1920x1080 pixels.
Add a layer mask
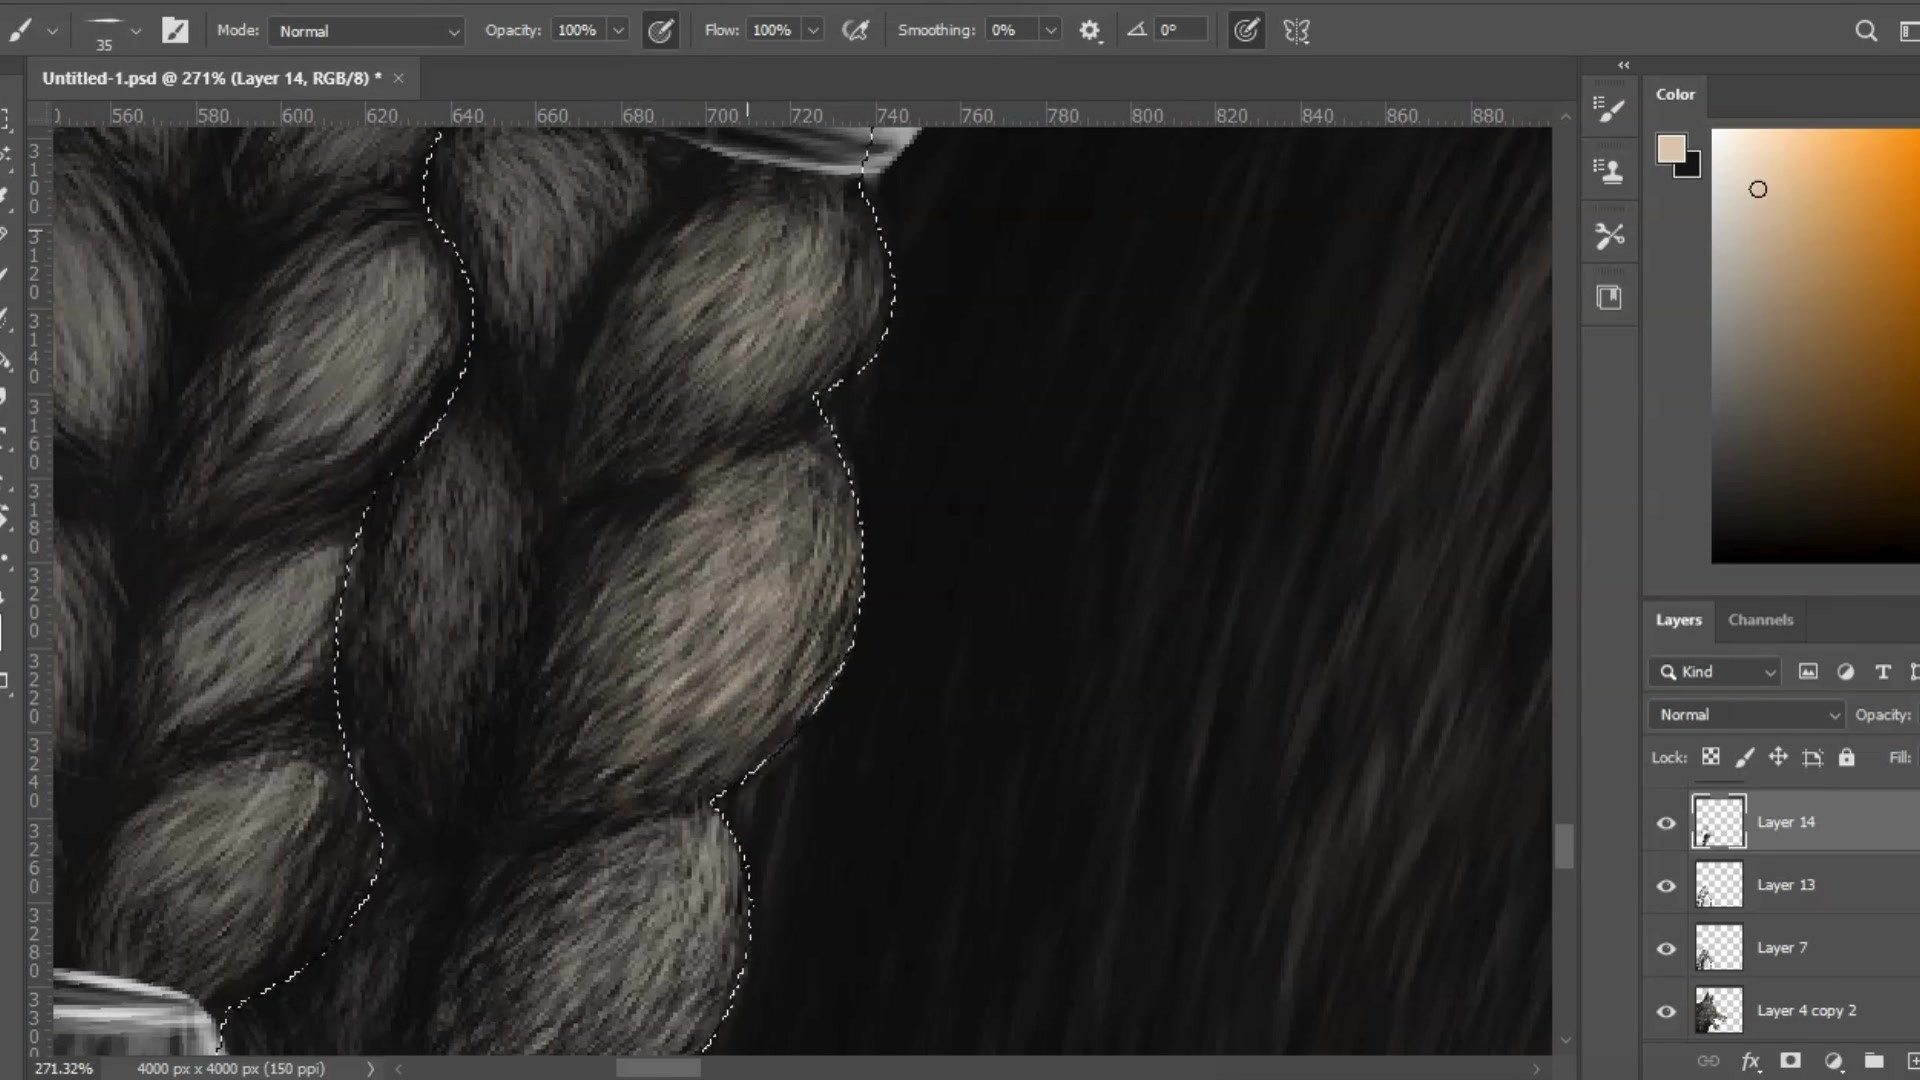1791,1061
